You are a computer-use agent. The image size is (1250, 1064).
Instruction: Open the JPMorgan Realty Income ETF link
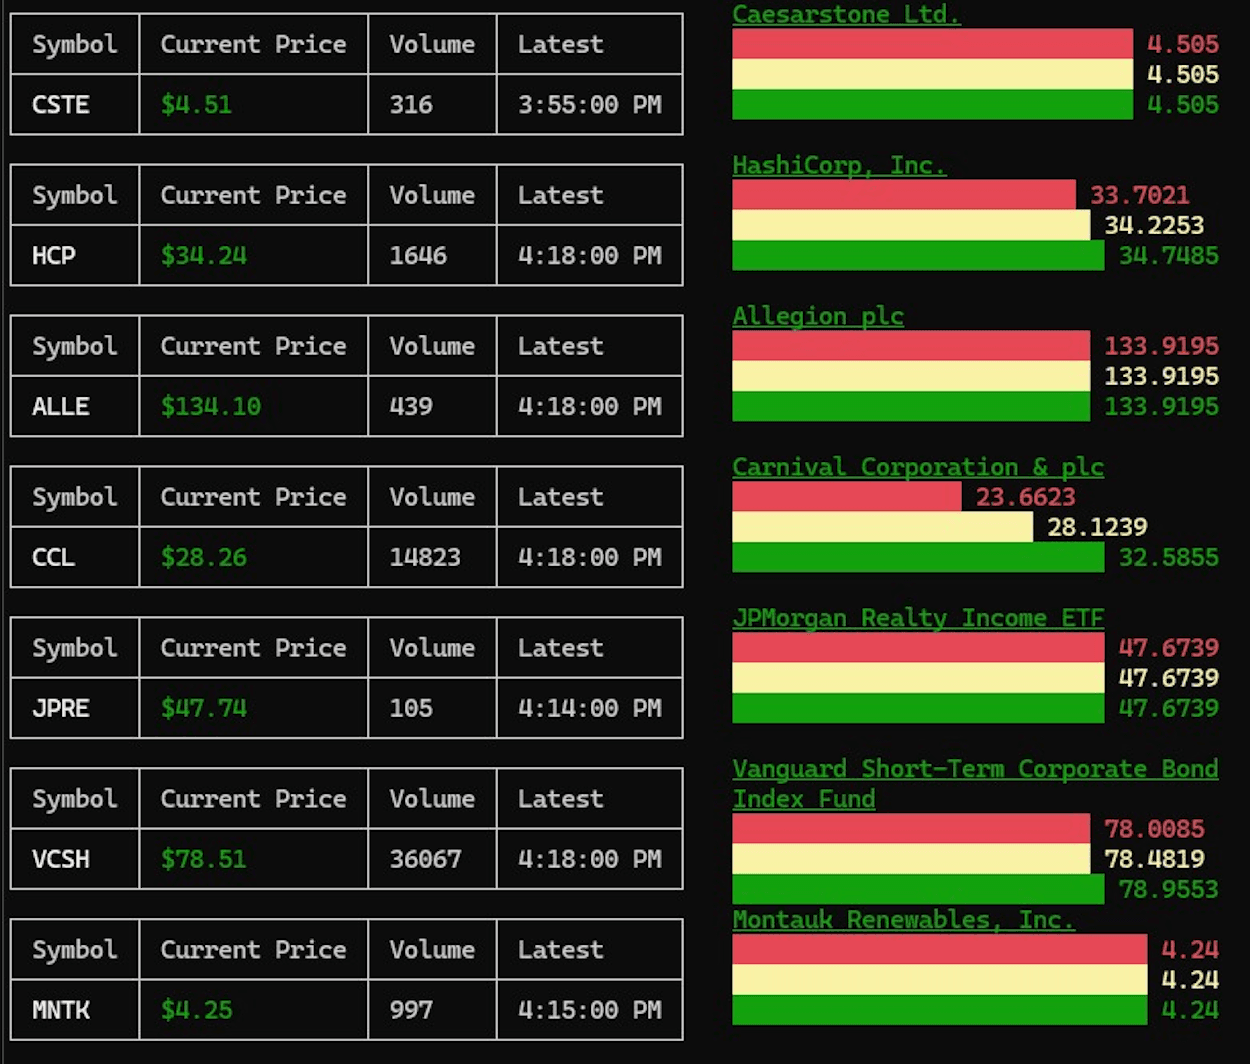point(917,618)
